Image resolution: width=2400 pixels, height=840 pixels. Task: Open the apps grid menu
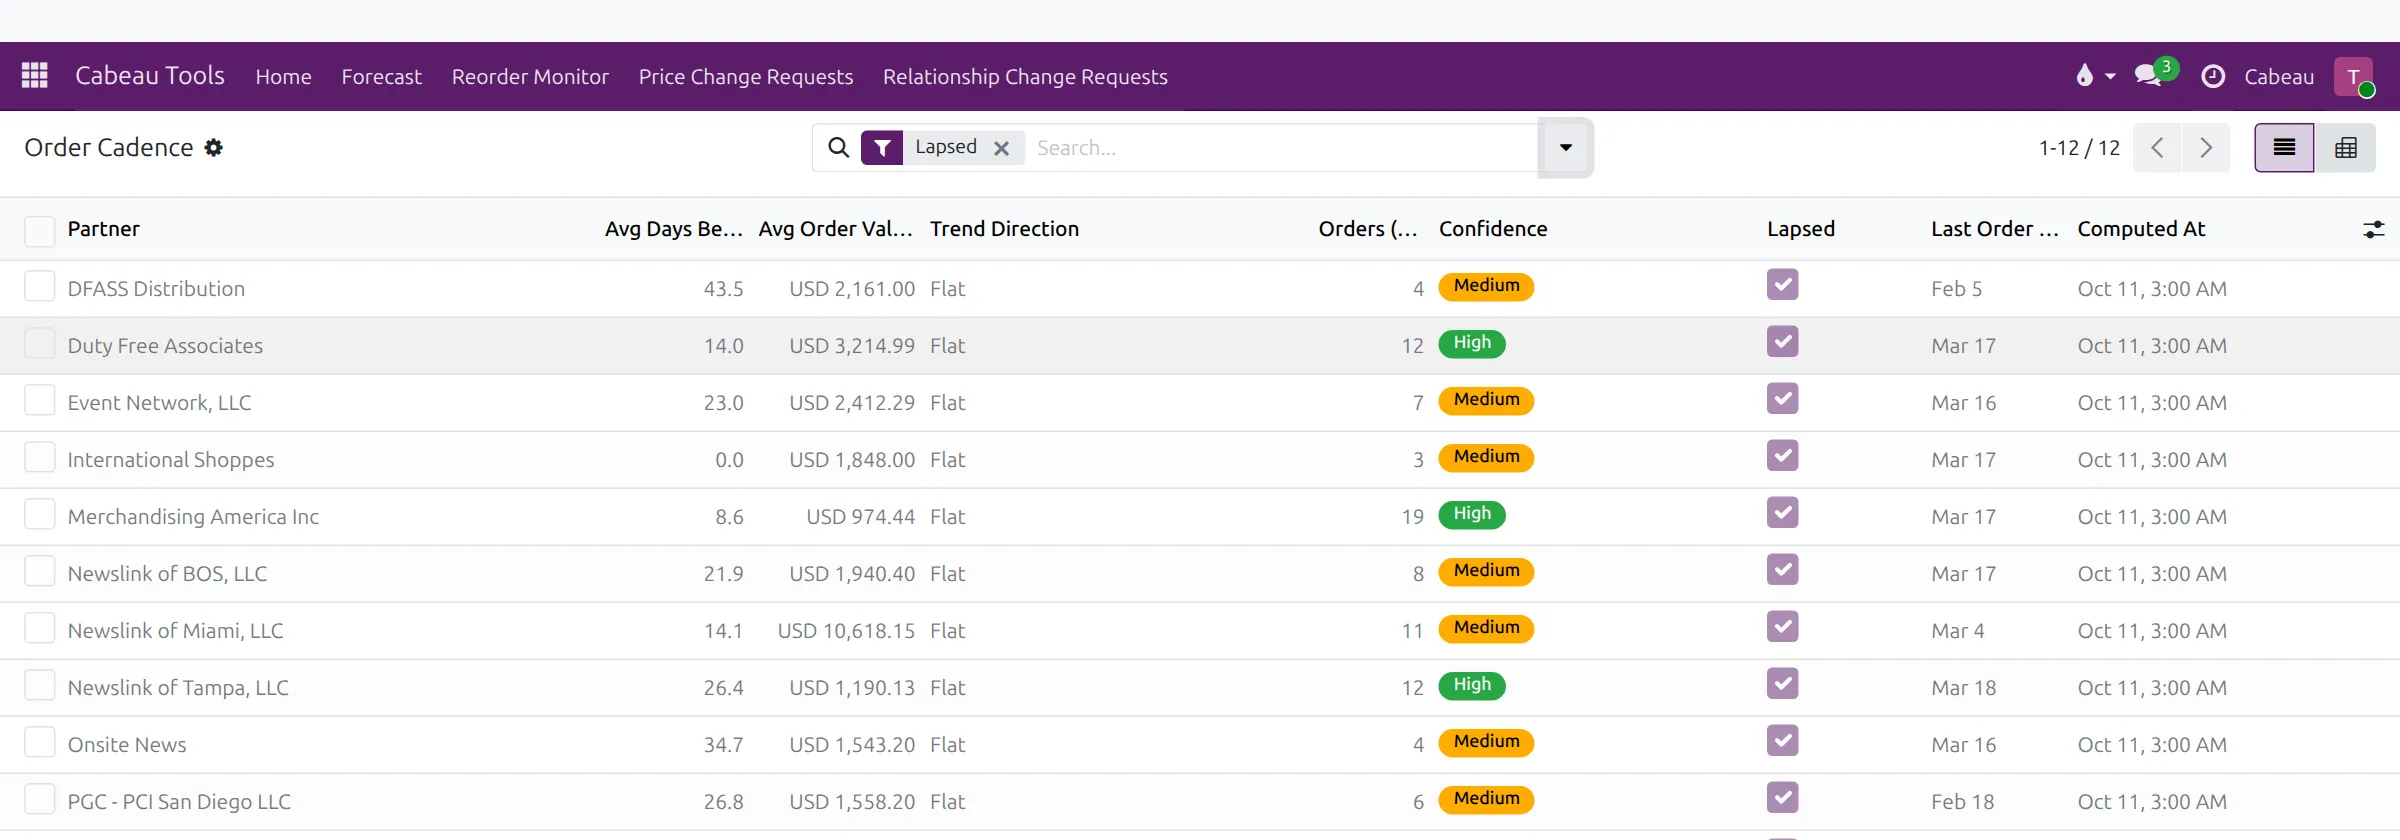click(35, 76)
